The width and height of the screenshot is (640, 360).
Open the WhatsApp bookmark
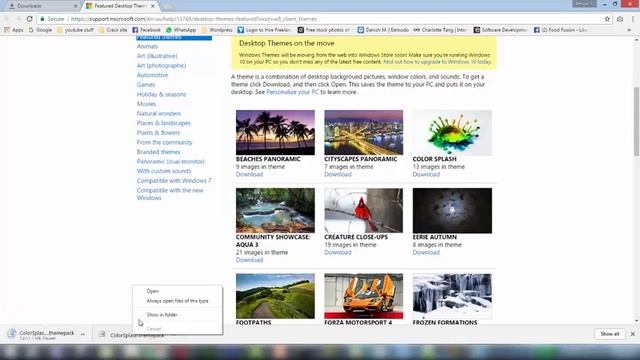tap(181, 30)
